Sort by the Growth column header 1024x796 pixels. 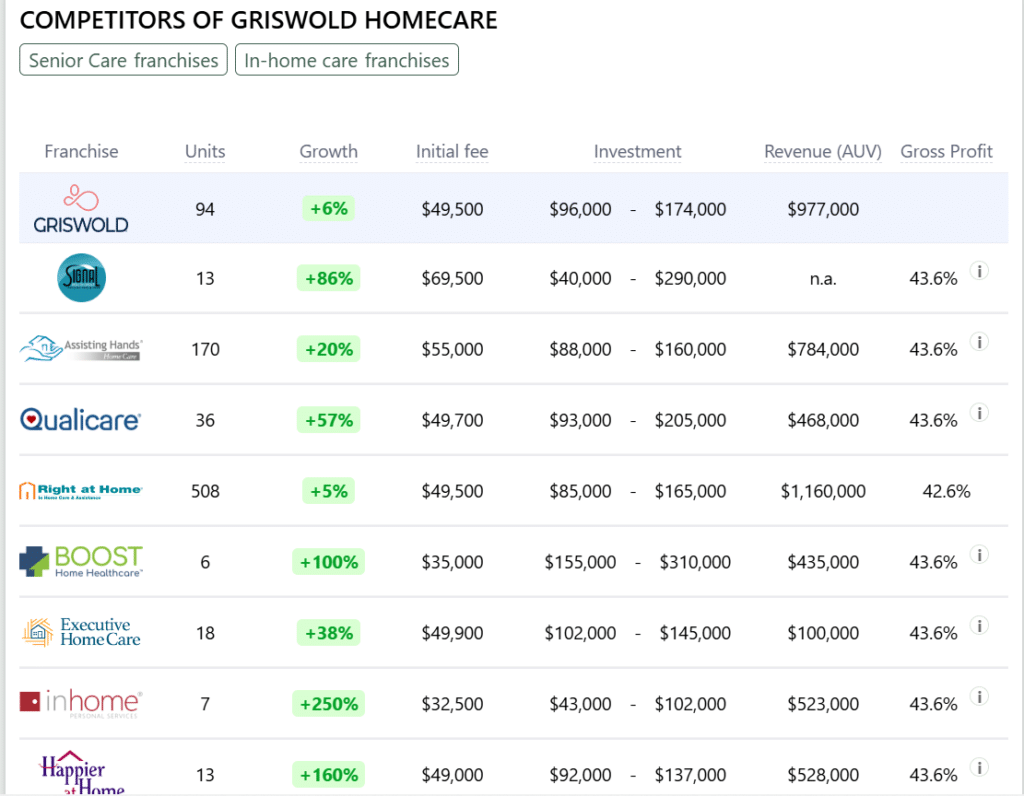point(328,151)
